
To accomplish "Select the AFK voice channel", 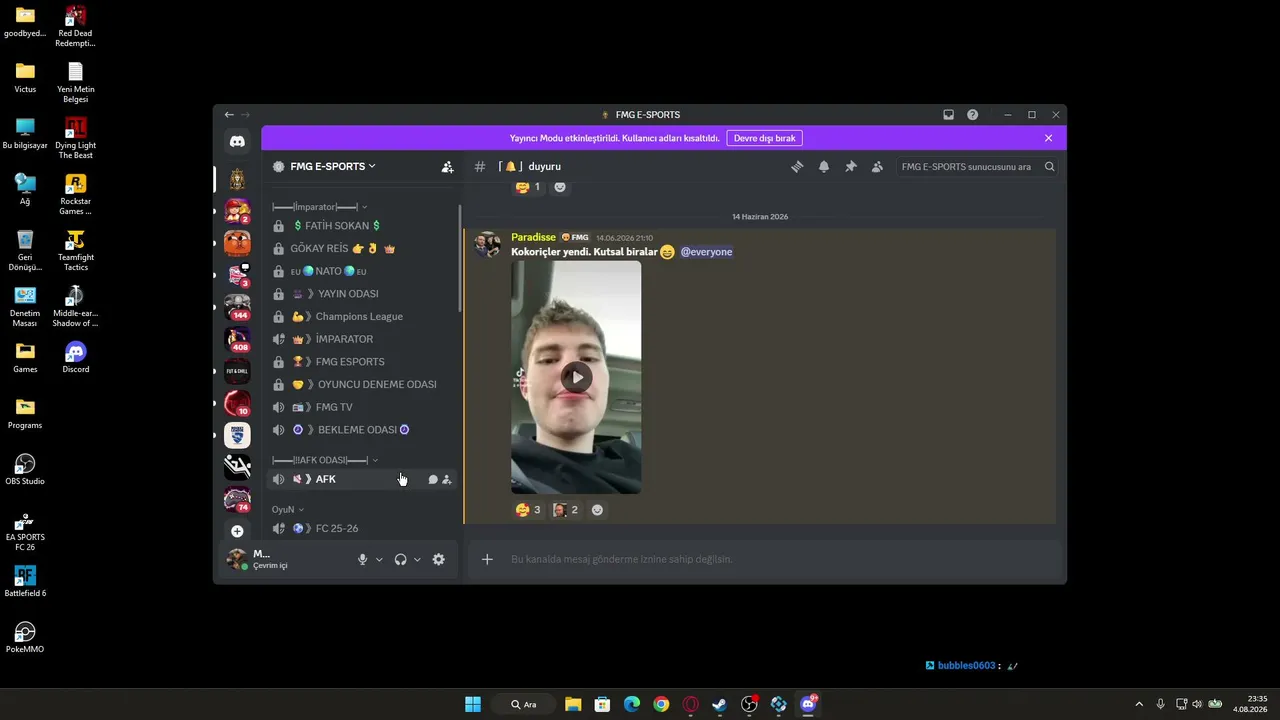I will click(x=363, y=480).
